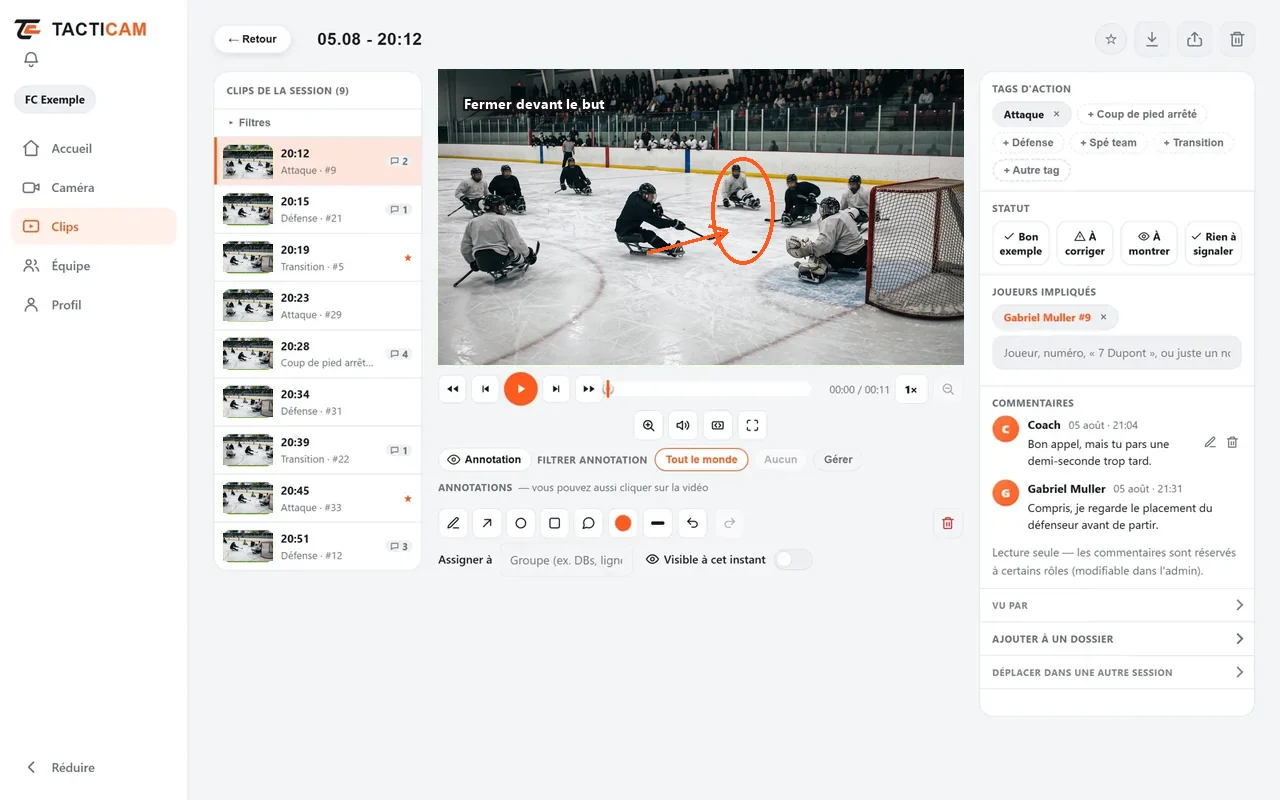Open Accueil in the sidebar
1280x800 pixels.
pos(94,149)
